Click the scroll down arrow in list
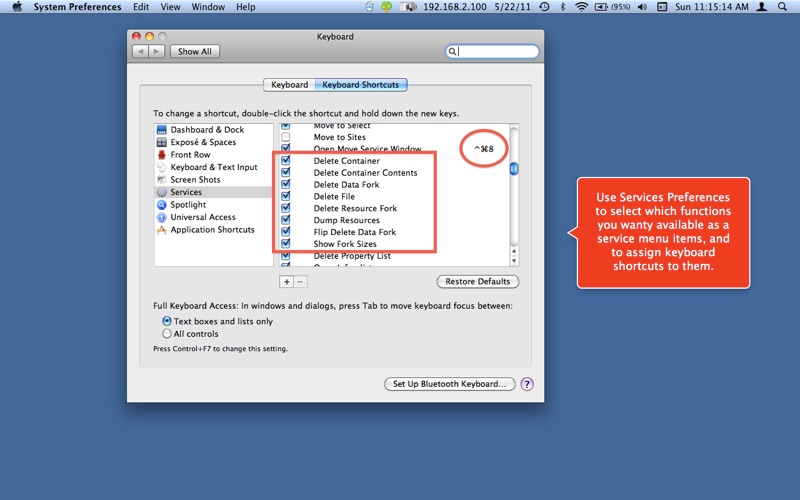Image resolution: width=800 pixels, height=500 pixels. click(x=514, y=261)
